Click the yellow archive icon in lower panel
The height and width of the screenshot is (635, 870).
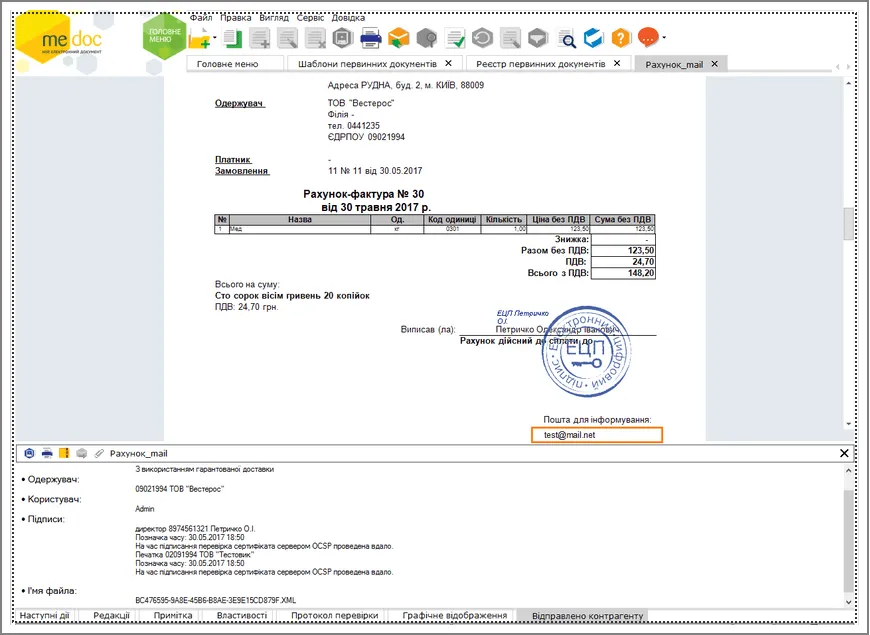tap(64, 453)
